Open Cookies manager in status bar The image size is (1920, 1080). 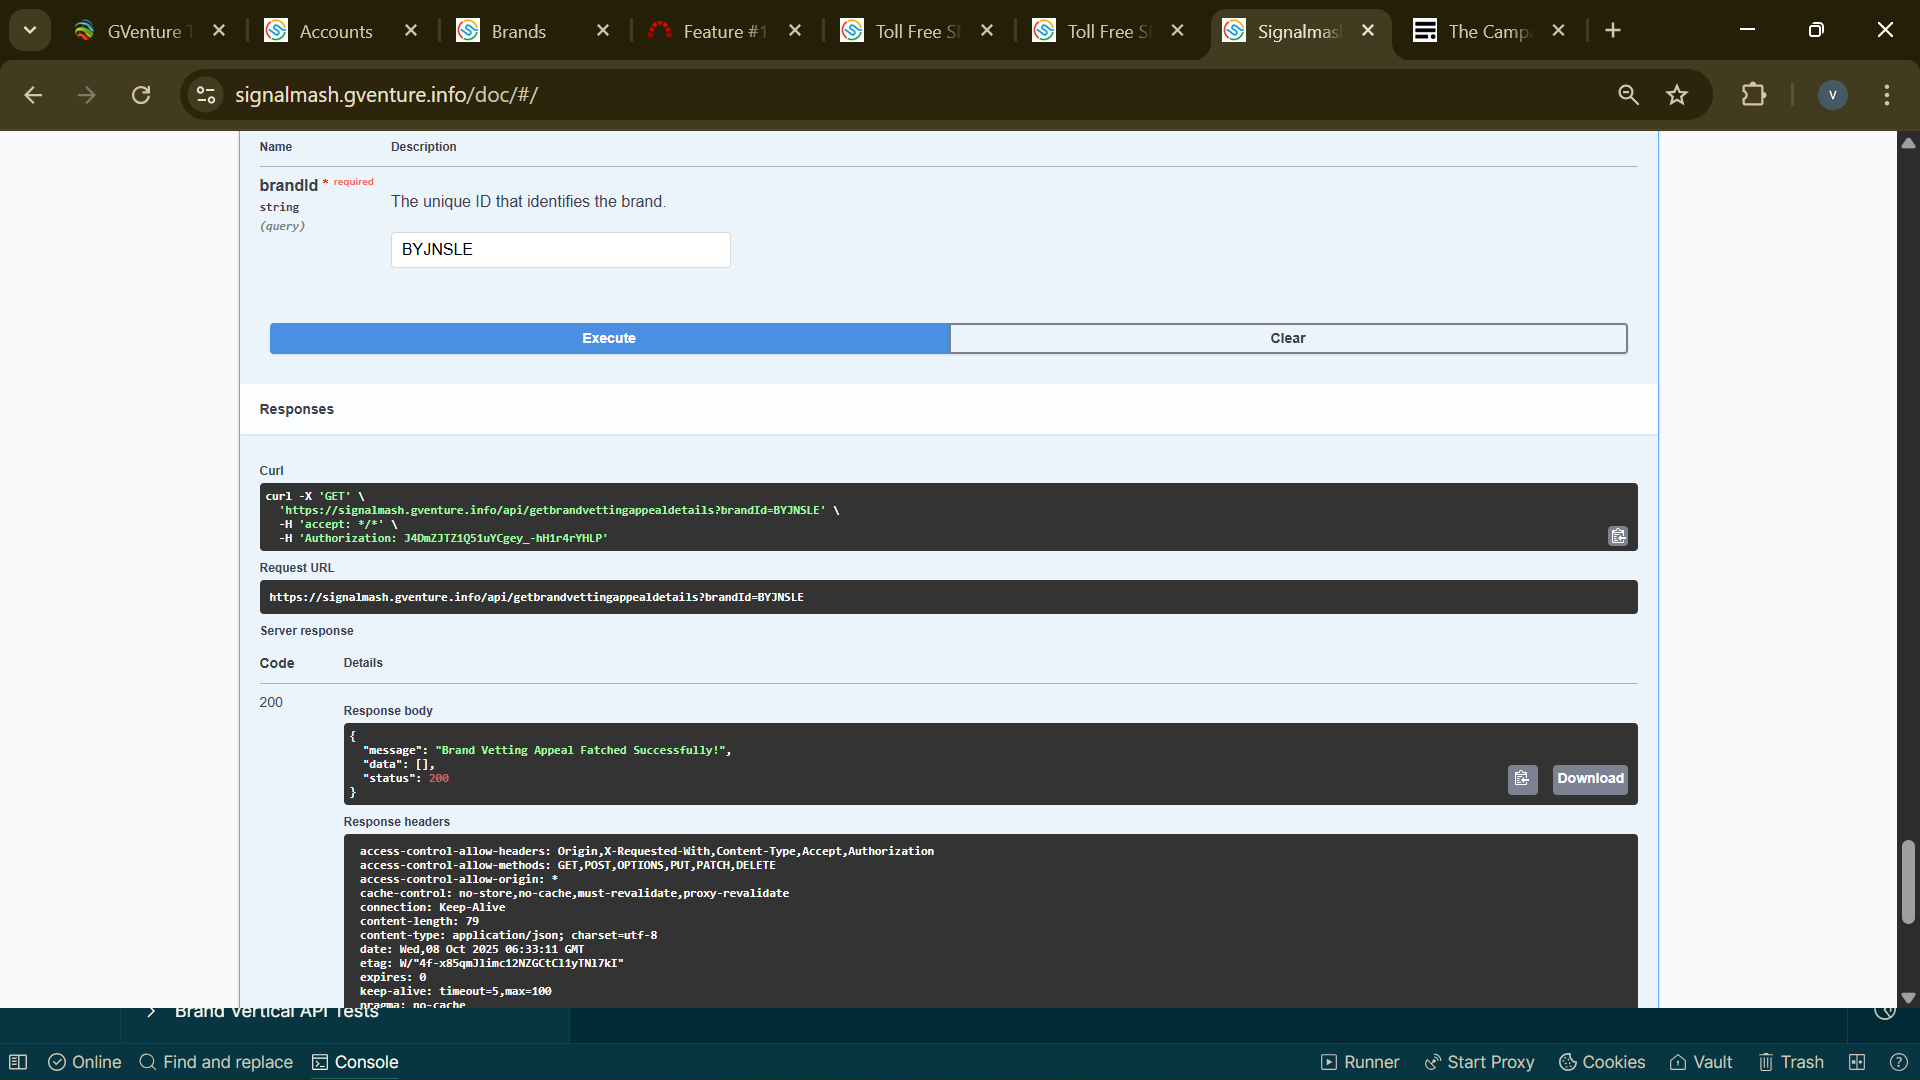[x=1602, y=1062]
